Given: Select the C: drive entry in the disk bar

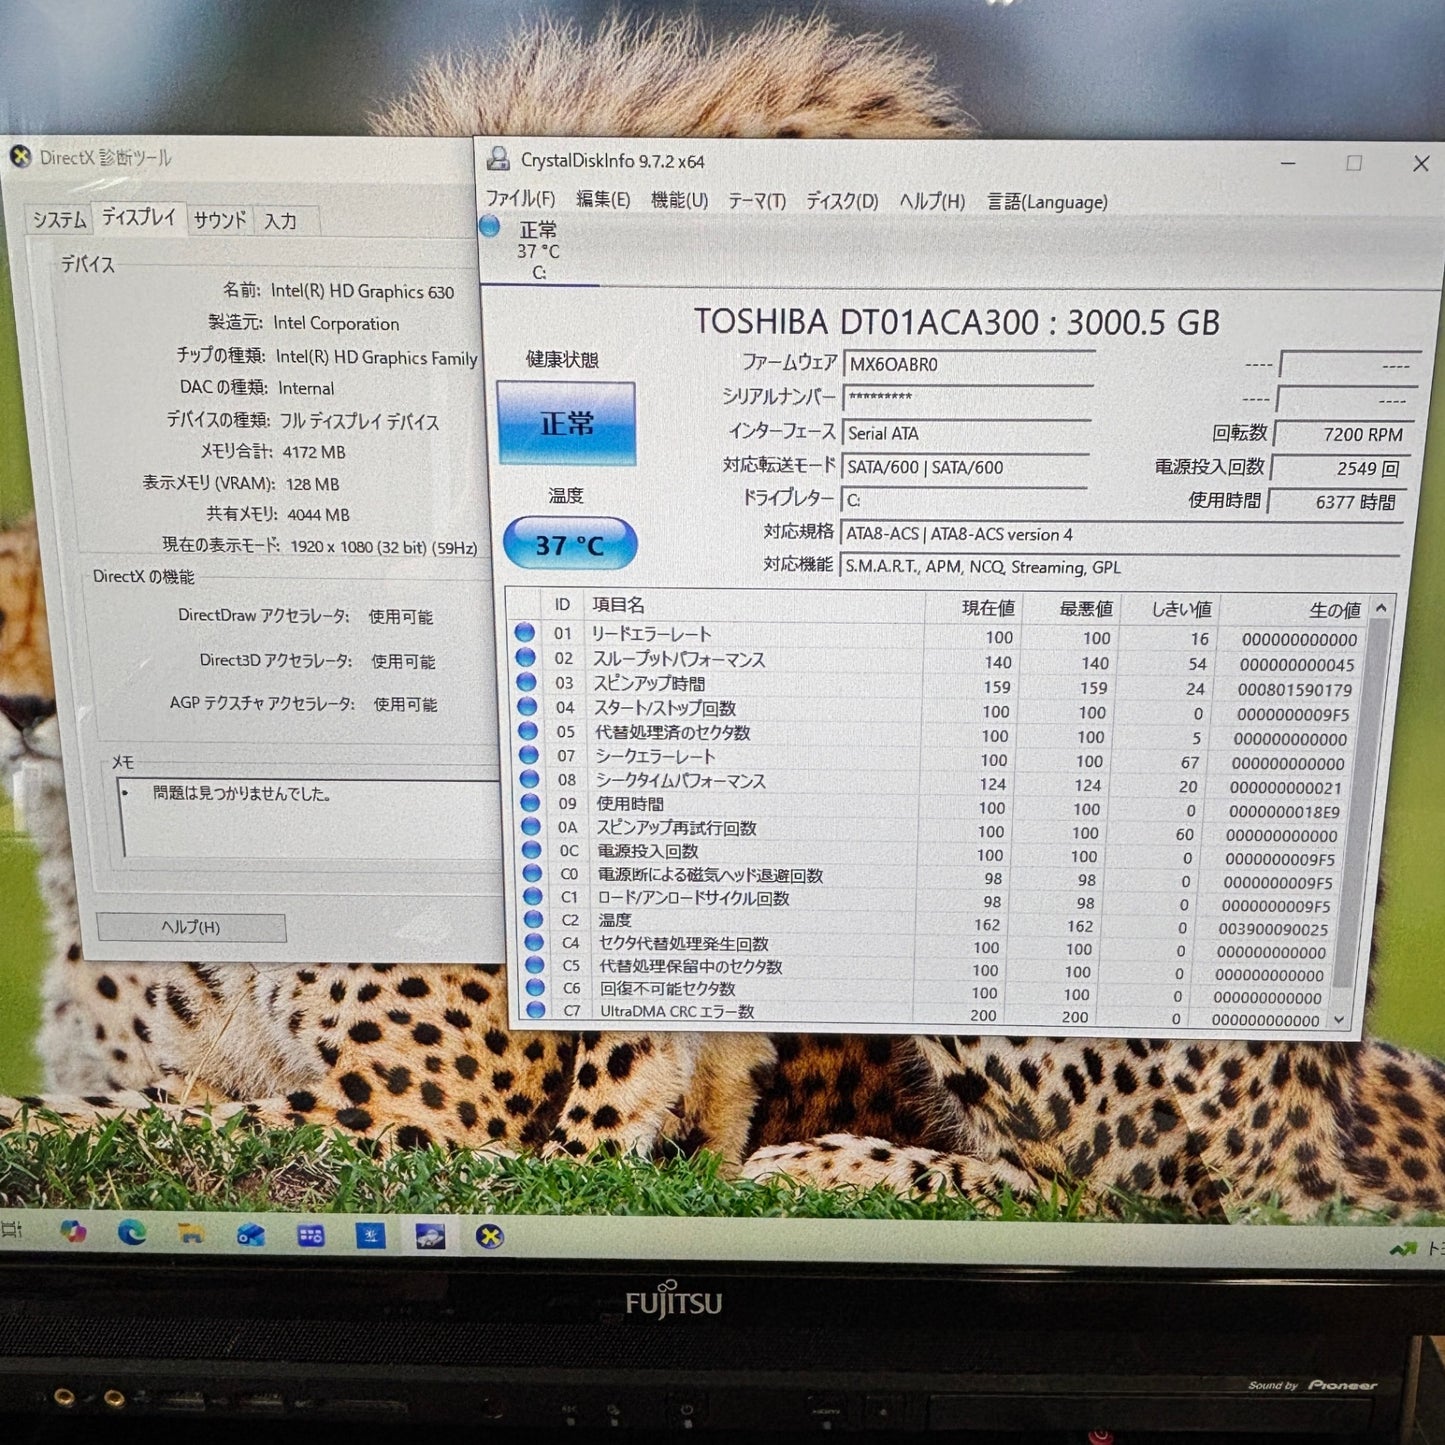Looking at the screenshot, I should coord(538,250).
